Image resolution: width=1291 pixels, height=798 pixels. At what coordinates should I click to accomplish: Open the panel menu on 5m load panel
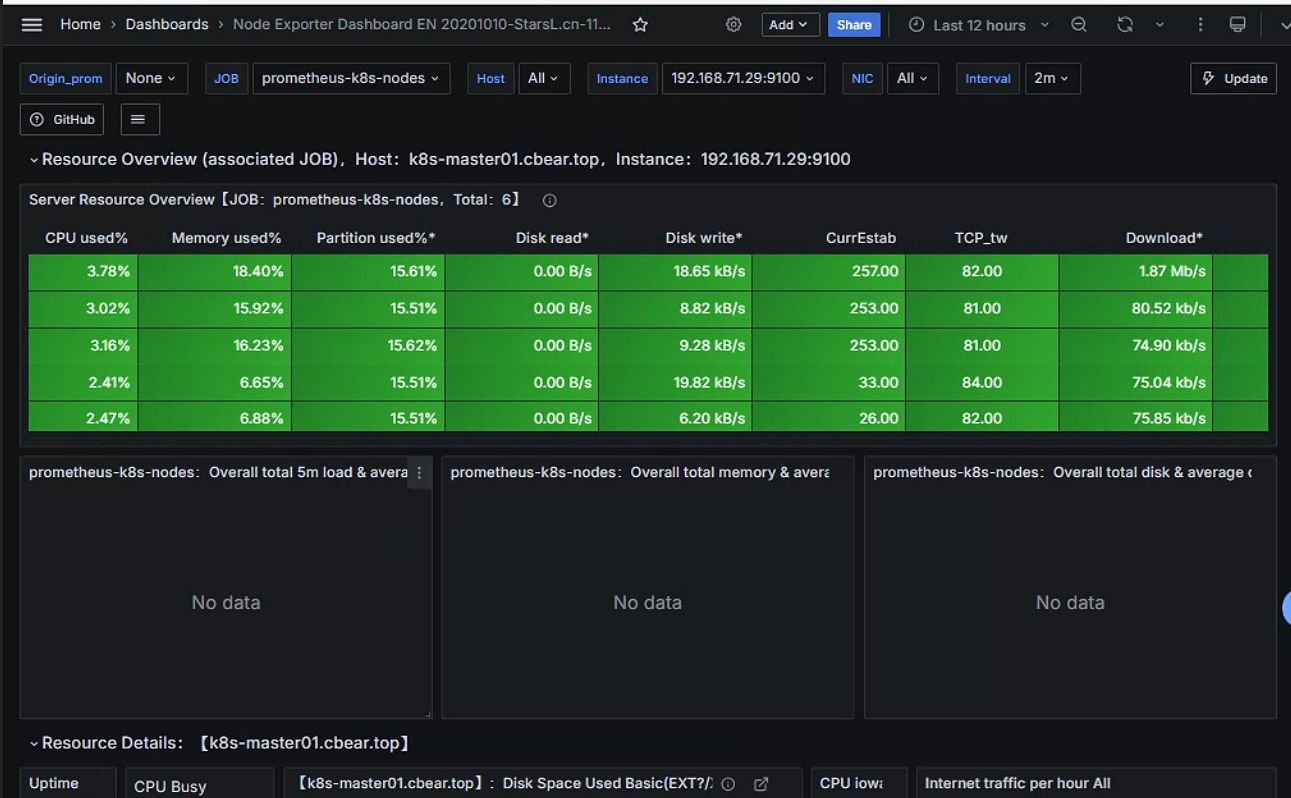point(419,473)
